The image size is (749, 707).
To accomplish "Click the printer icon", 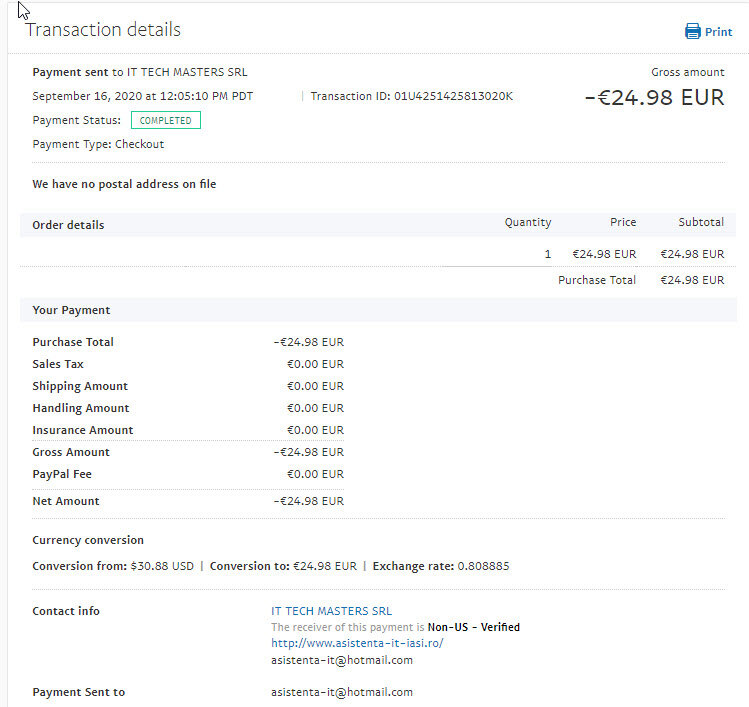I will [693, 32].
